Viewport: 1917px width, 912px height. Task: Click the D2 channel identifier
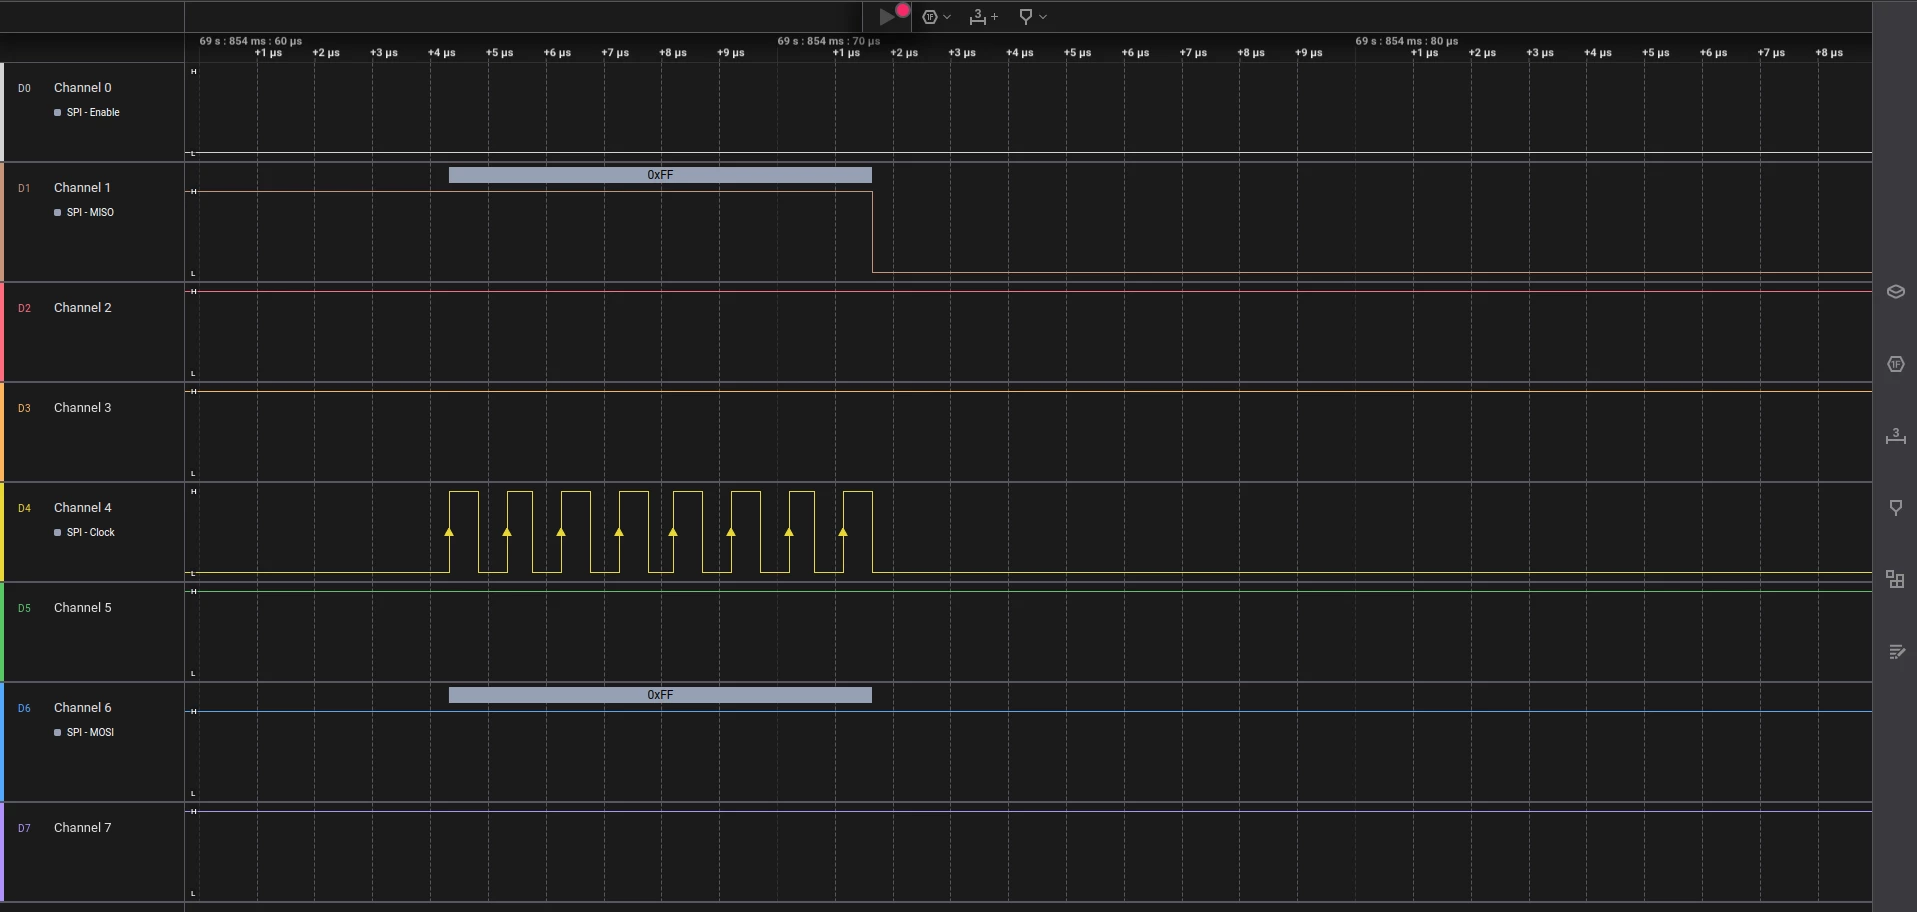[24, 308]
